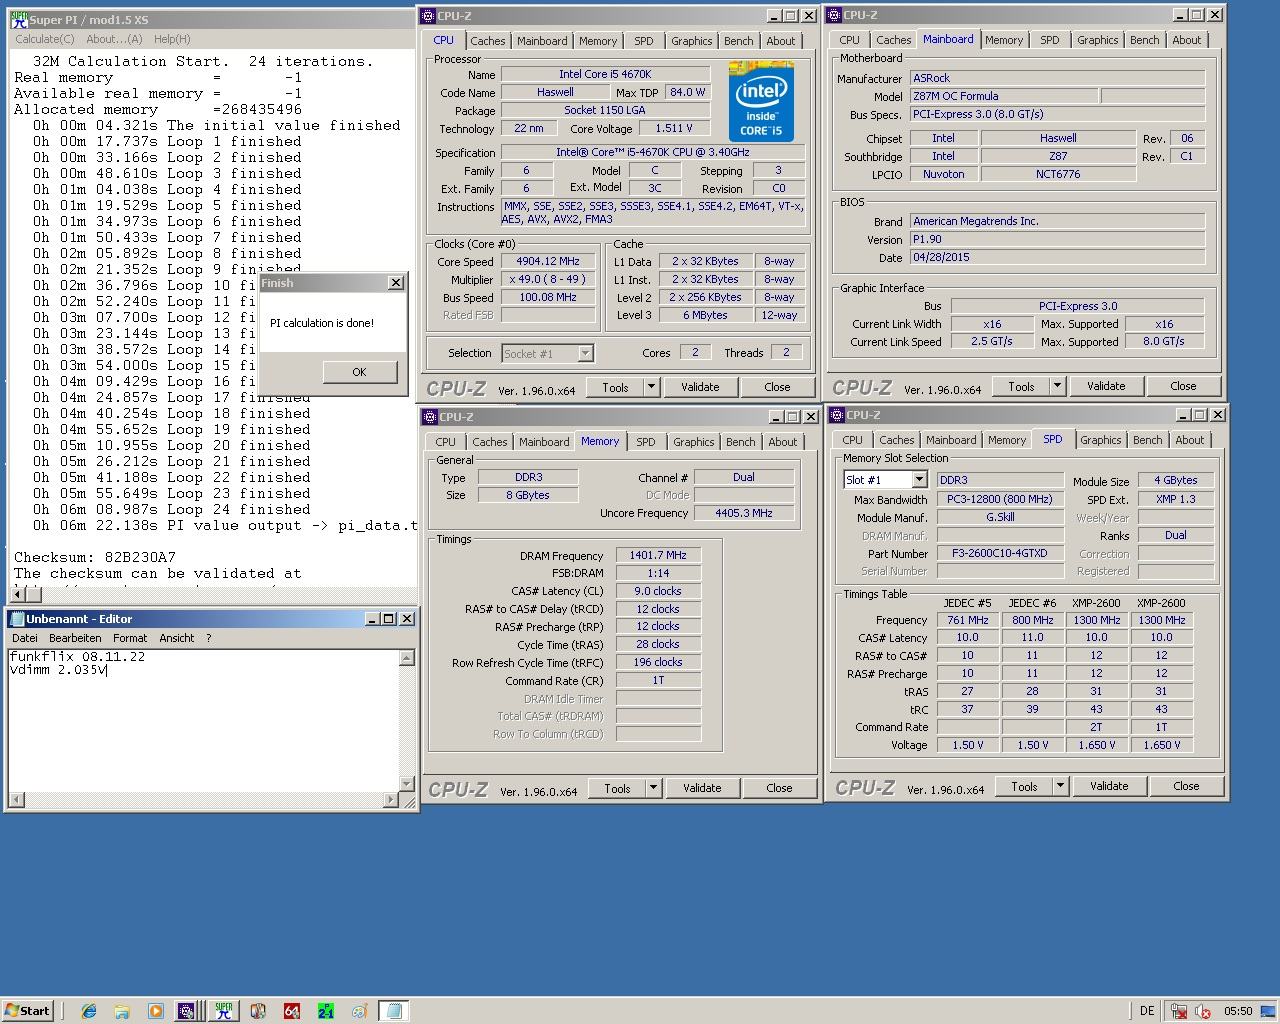The height and width of the screenshot is (1024, 1280).
Task: Activate Super PI taskbar button
Action: point(224,1011)
